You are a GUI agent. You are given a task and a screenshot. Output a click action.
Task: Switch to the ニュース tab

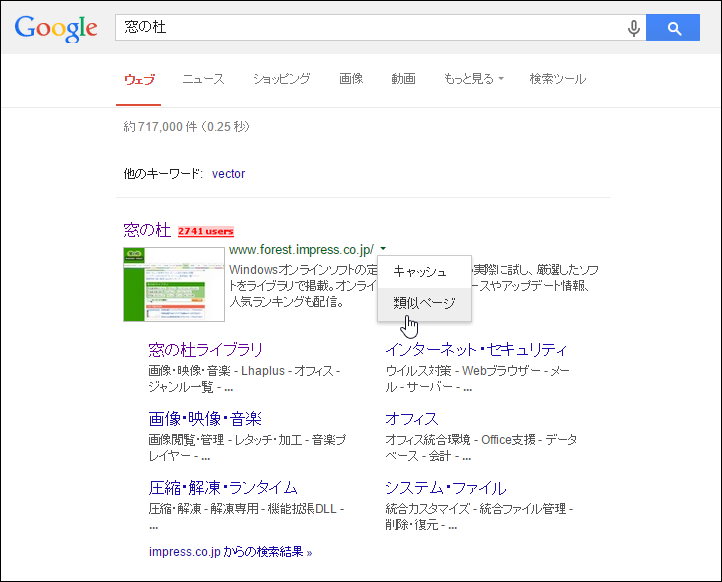203,79
